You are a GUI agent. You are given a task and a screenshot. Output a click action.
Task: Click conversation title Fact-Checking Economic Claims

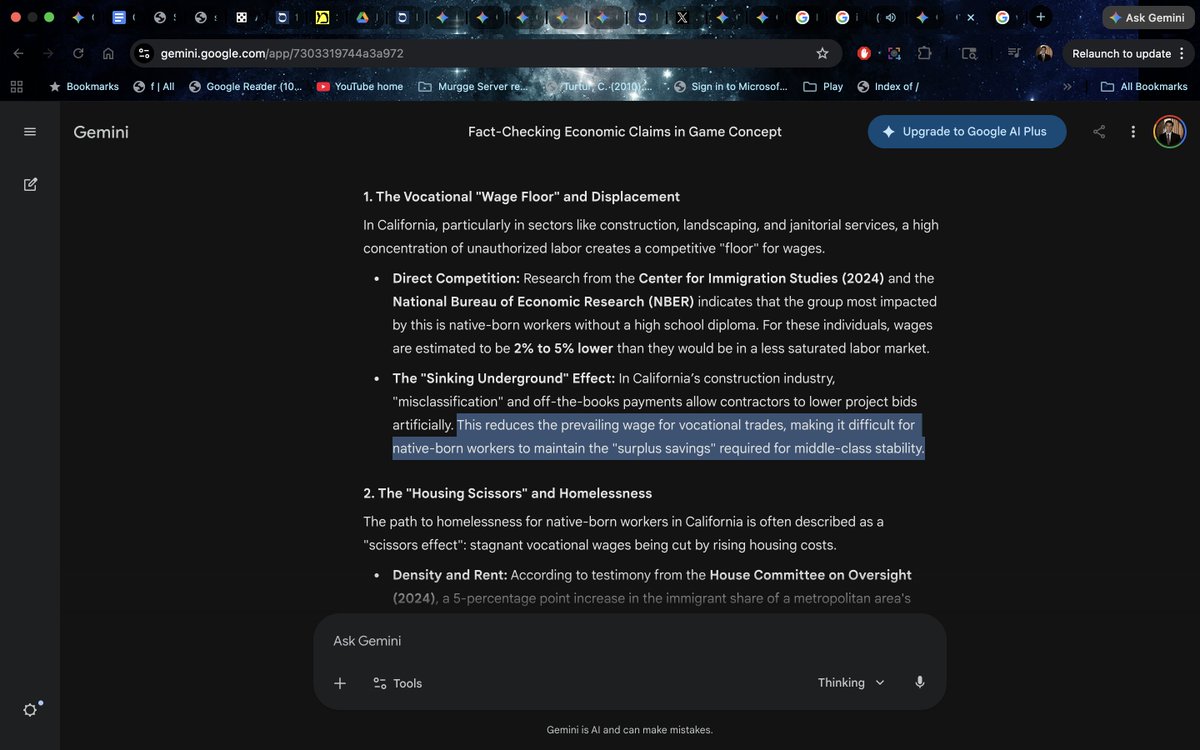625,132
